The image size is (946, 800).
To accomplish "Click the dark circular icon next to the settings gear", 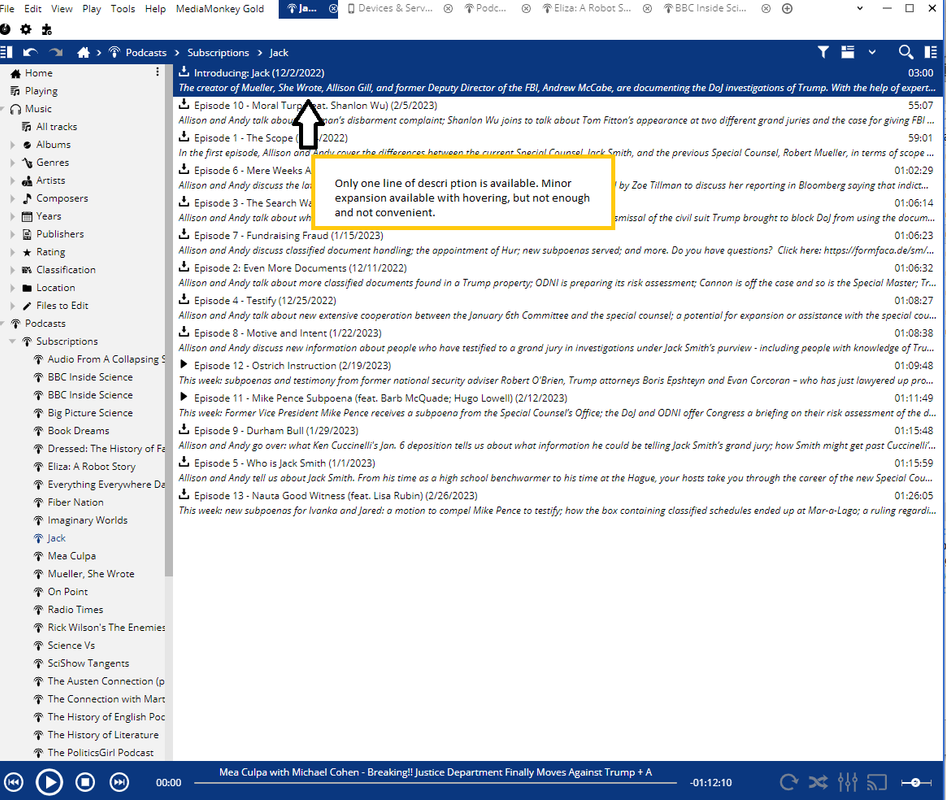I will point(5,29).
